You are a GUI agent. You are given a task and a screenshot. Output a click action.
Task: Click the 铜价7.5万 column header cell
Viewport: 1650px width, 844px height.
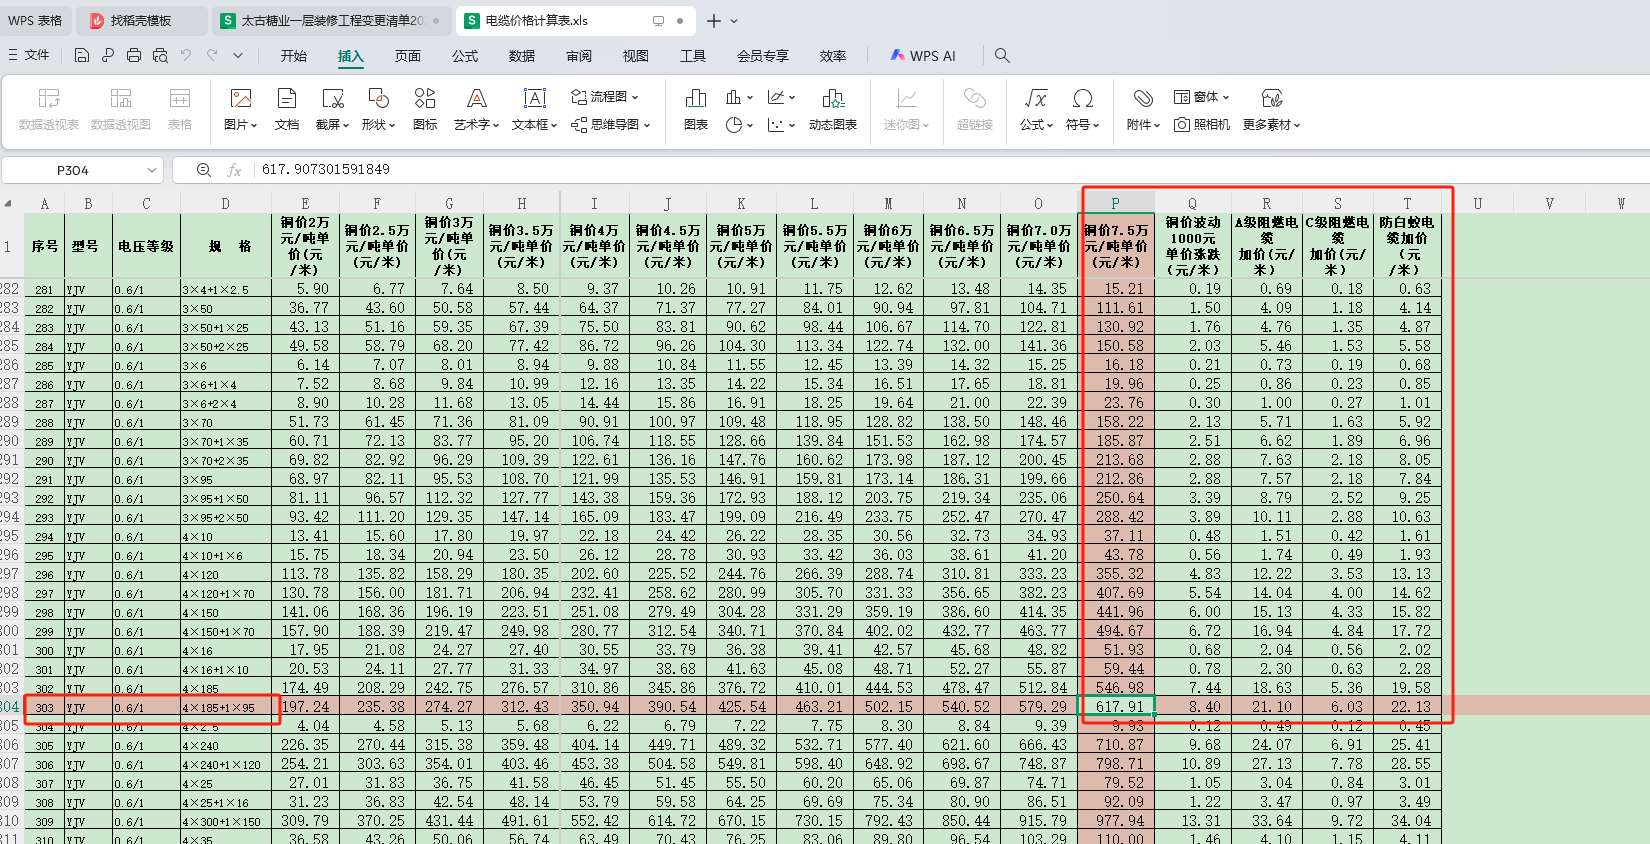(1116, 246)
